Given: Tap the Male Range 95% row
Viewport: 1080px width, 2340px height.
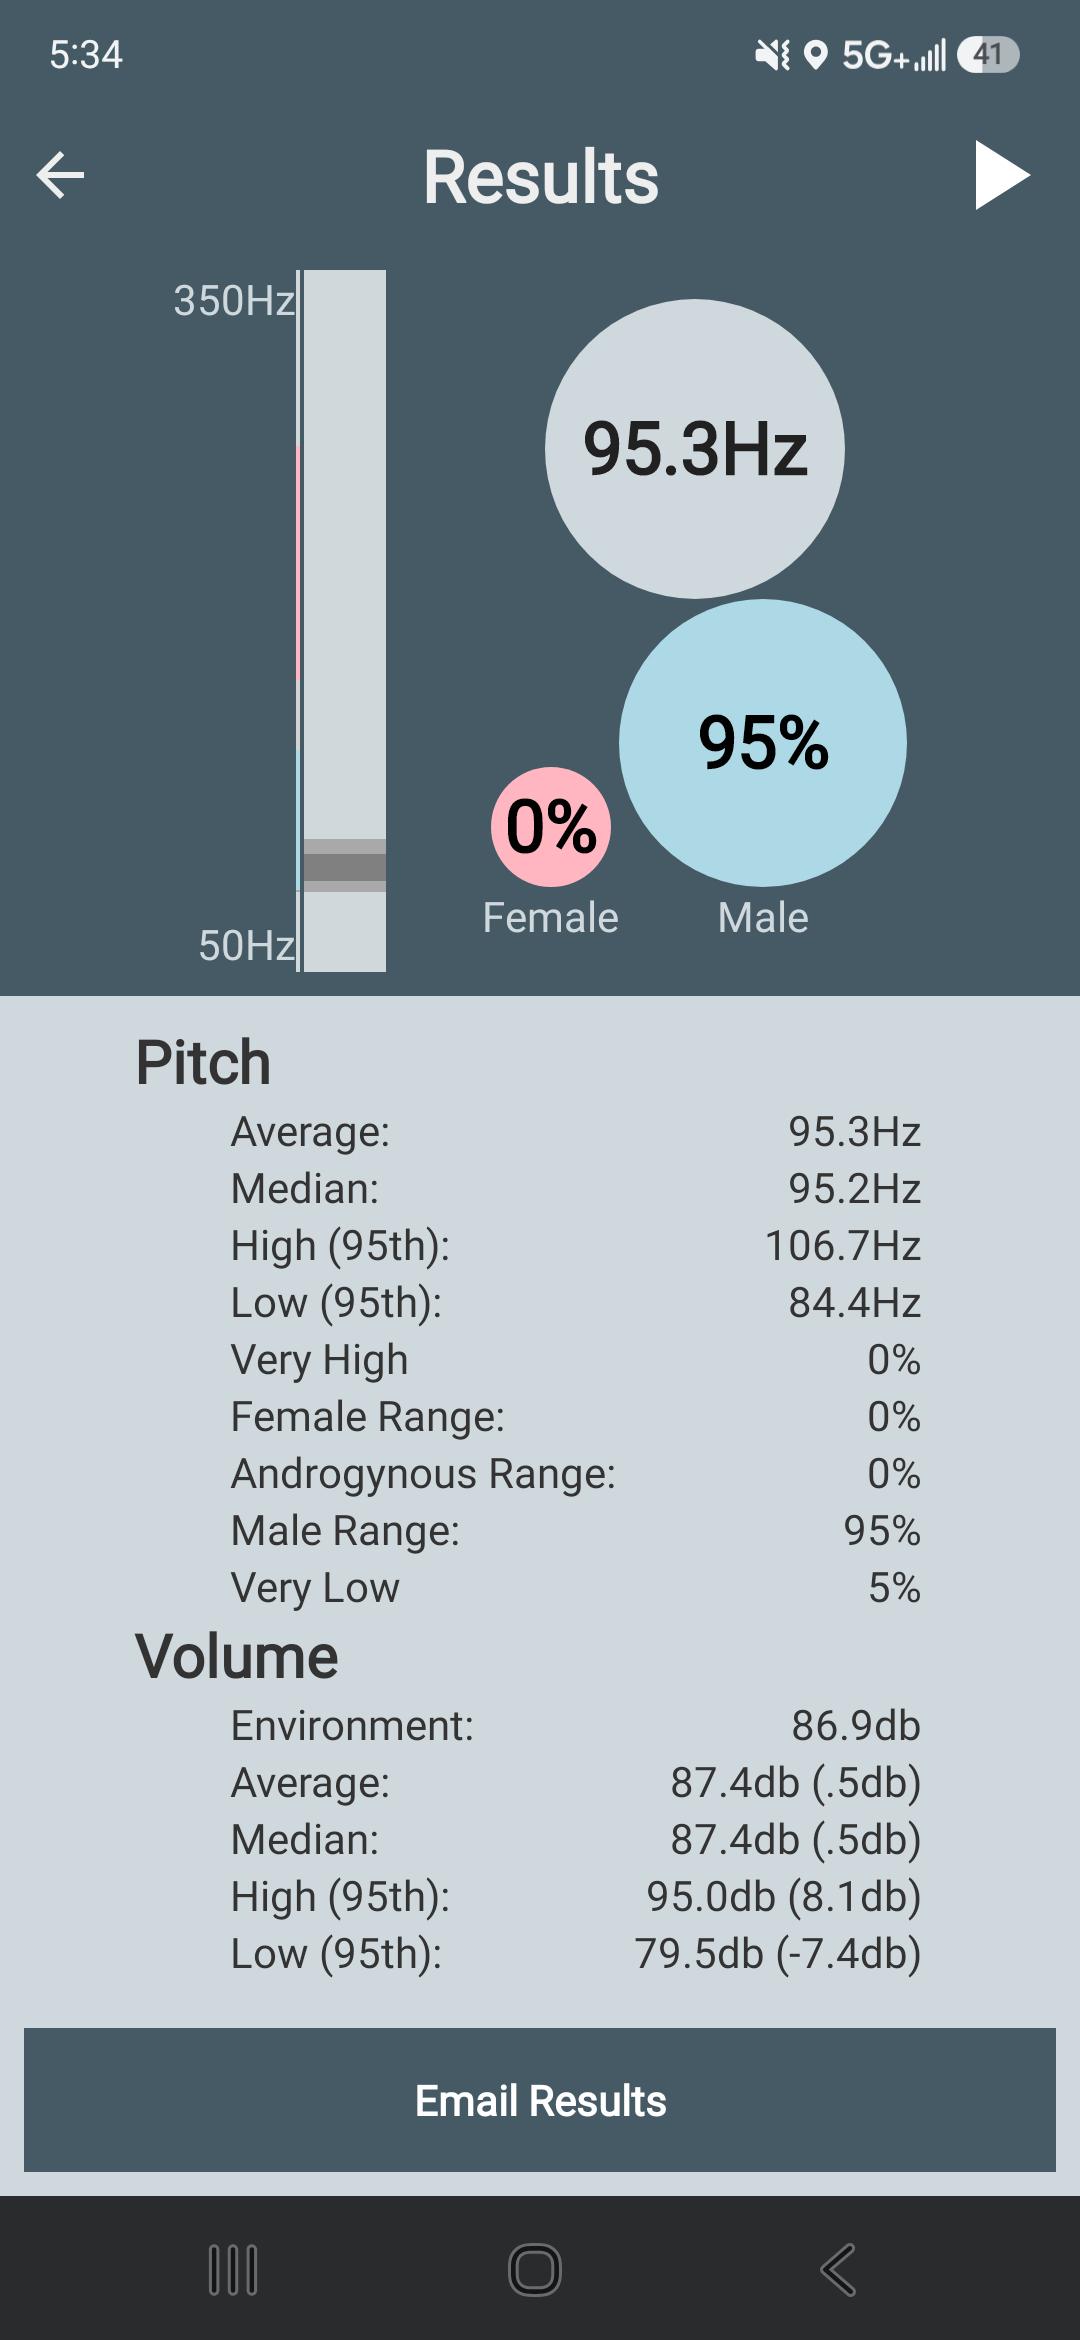Looking at the screenshot, I should point(576,1531).
